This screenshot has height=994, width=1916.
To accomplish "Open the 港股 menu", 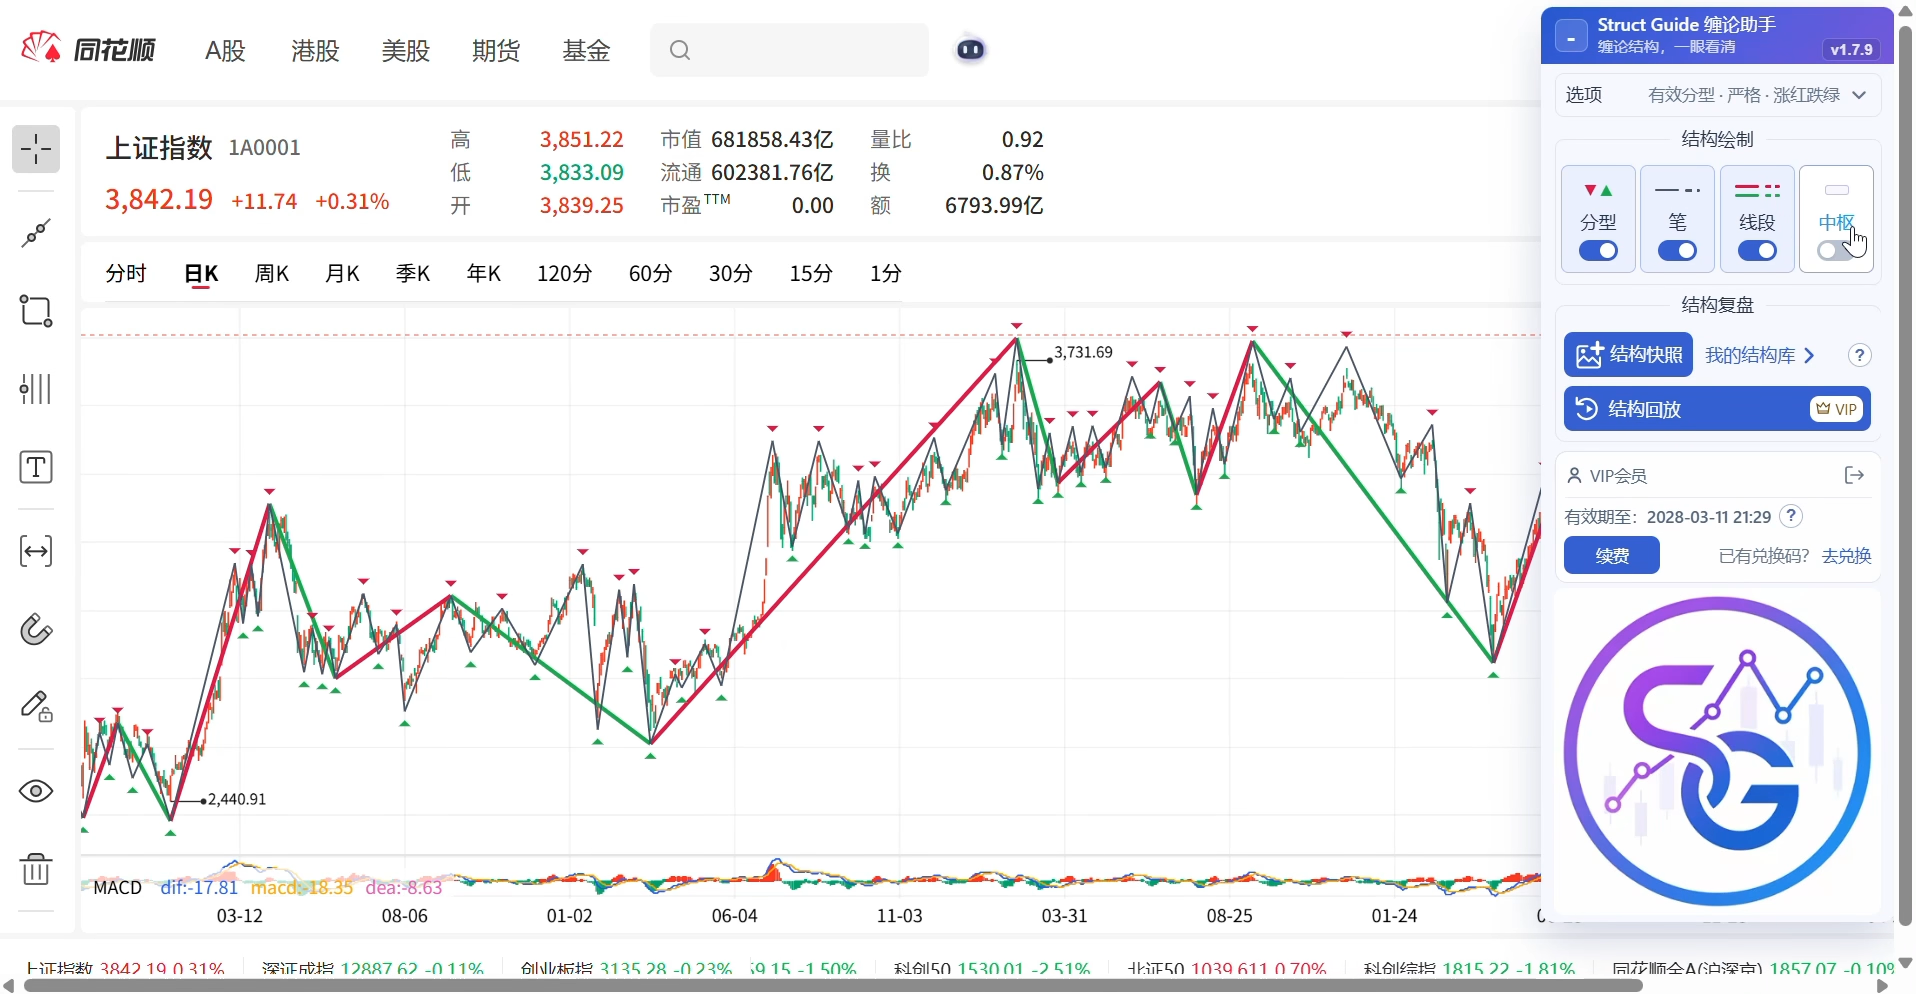I will (x=315, y=50).
